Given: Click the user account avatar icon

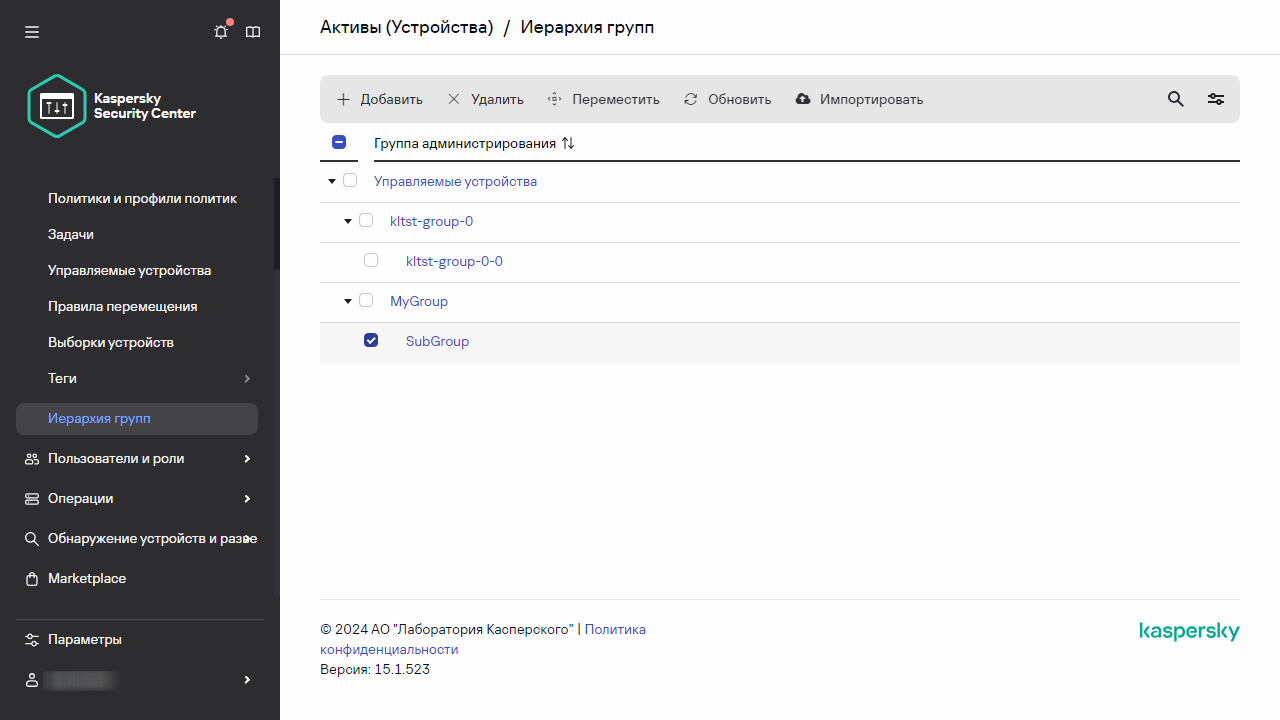Looking at the screenshot, I should coord(32,680).
